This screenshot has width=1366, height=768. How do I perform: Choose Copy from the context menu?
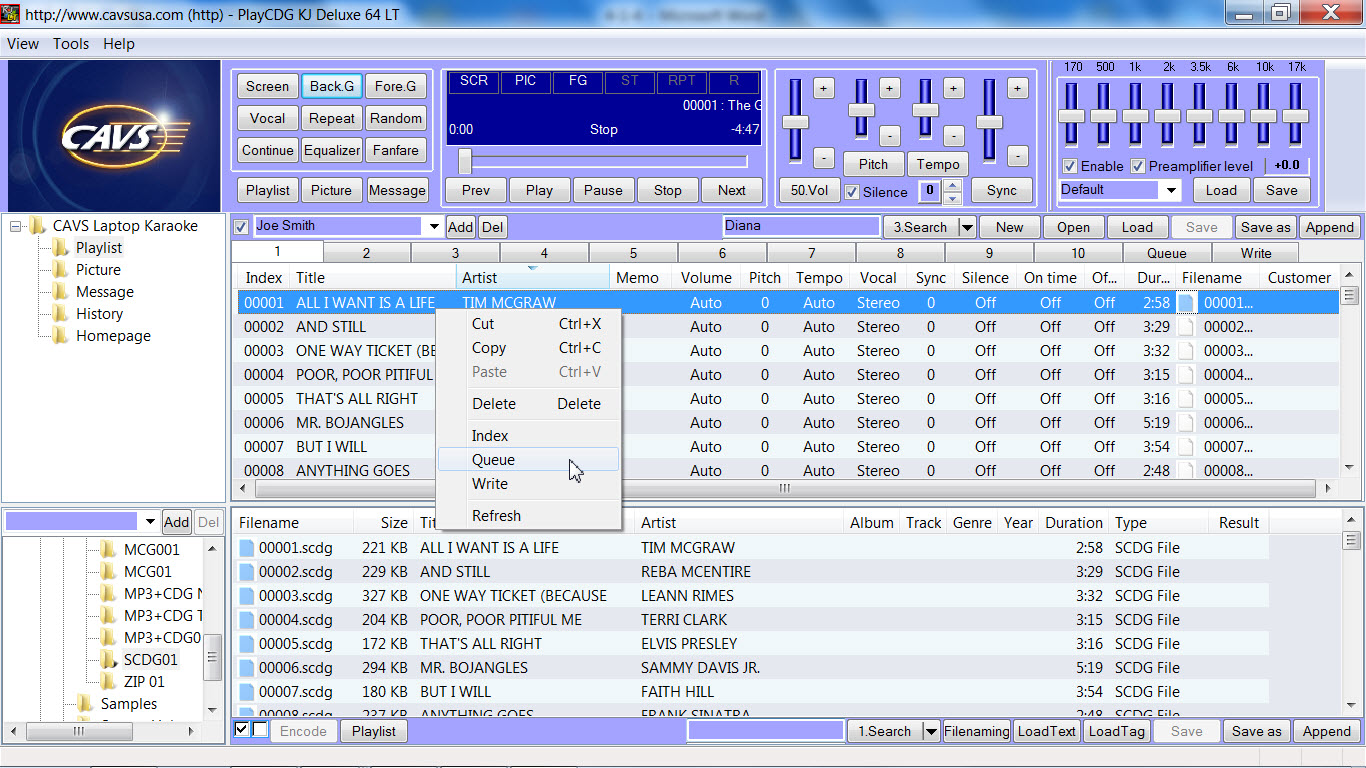(x=528, y=348)
